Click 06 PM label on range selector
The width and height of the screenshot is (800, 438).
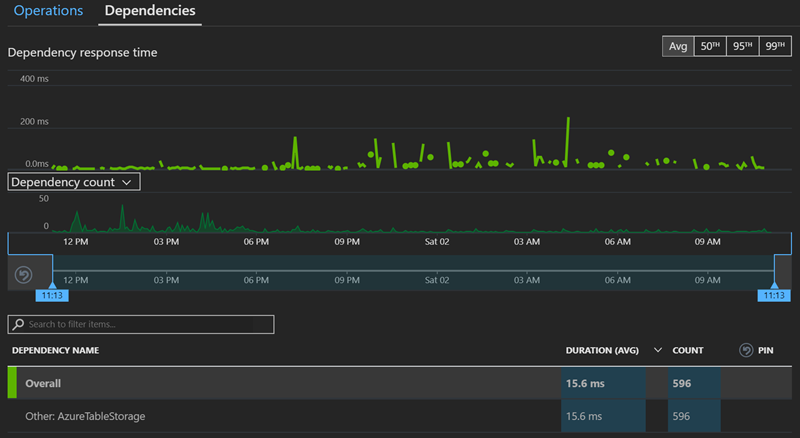click(256, 280)
